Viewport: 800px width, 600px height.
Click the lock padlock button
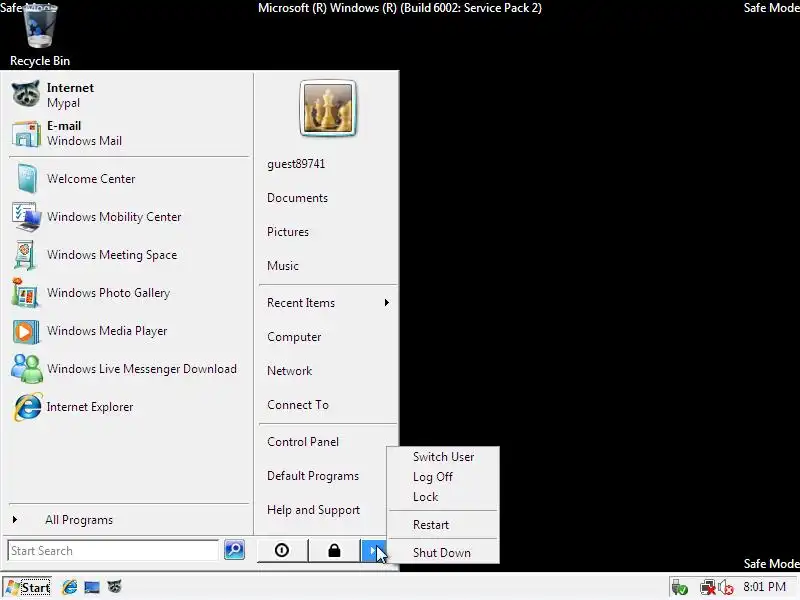(x=334, y=550)
